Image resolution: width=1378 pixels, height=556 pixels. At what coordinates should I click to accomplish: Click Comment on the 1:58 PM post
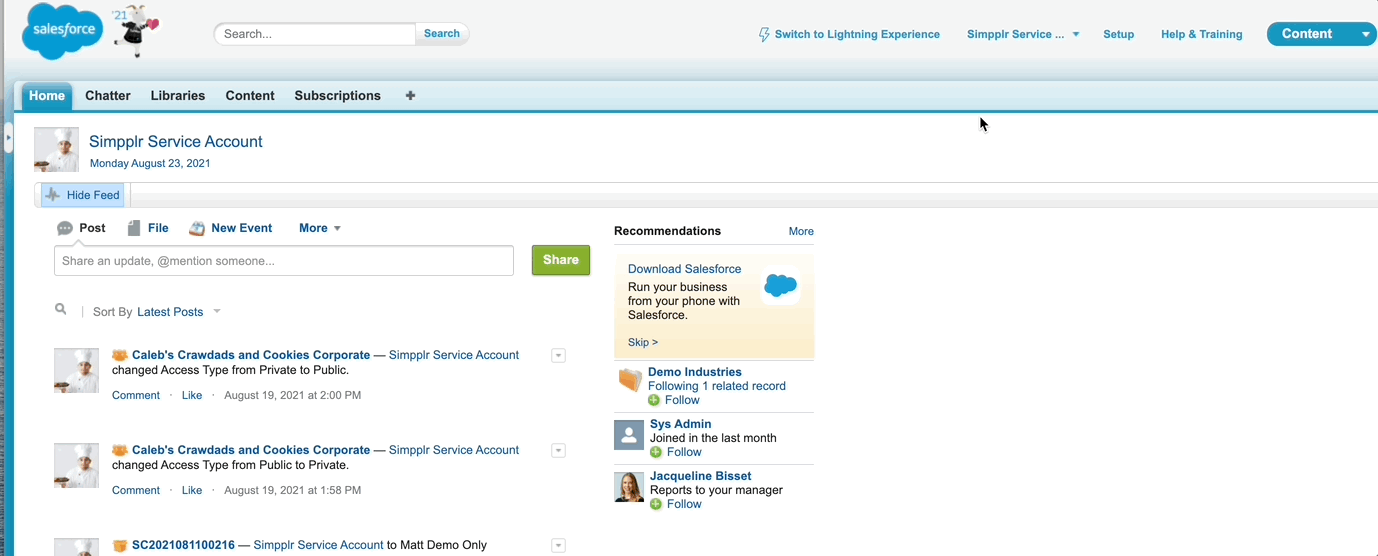pos(136,490)
